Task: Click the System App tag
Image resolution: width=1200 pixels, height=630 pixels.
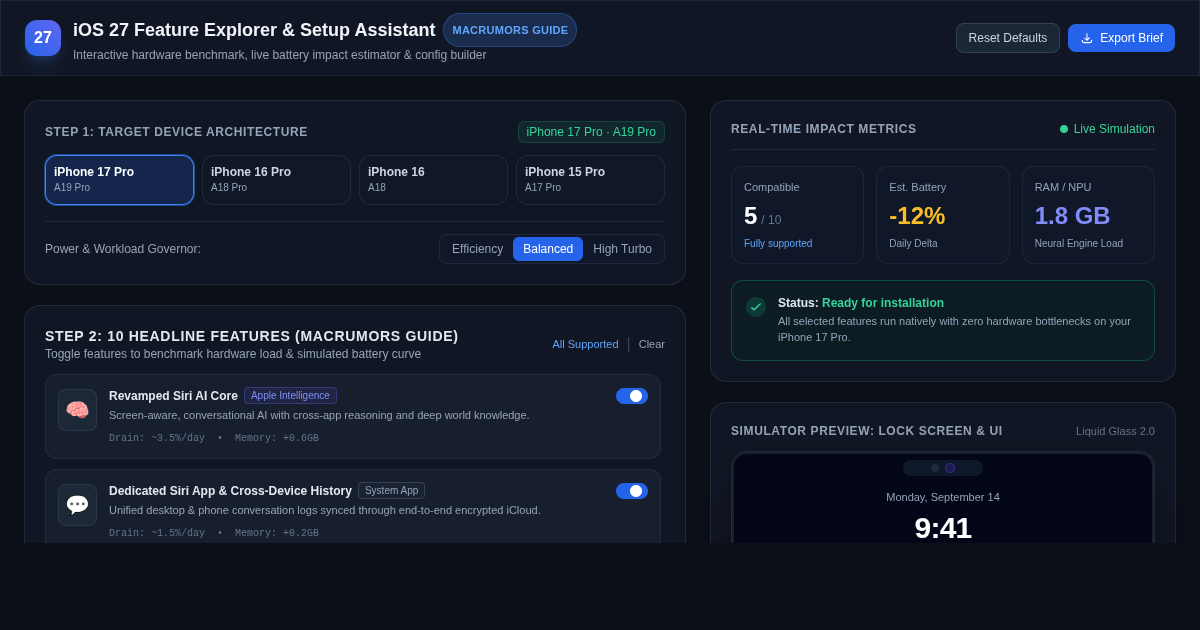Action: (x=391, y=491)
